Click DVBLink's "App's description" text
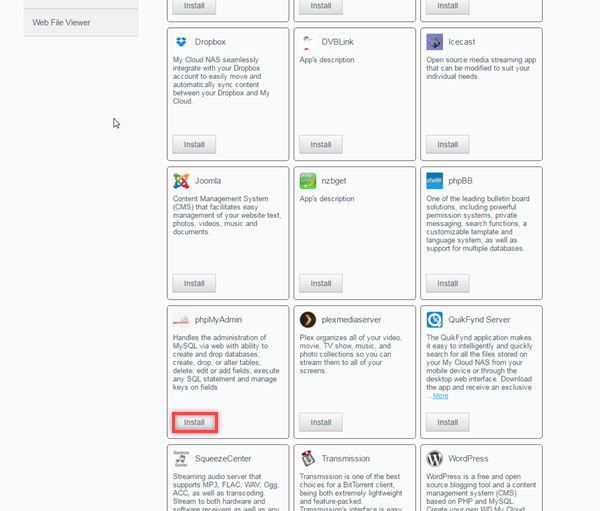This screenshot has width=600, height=511. (327, 60)
